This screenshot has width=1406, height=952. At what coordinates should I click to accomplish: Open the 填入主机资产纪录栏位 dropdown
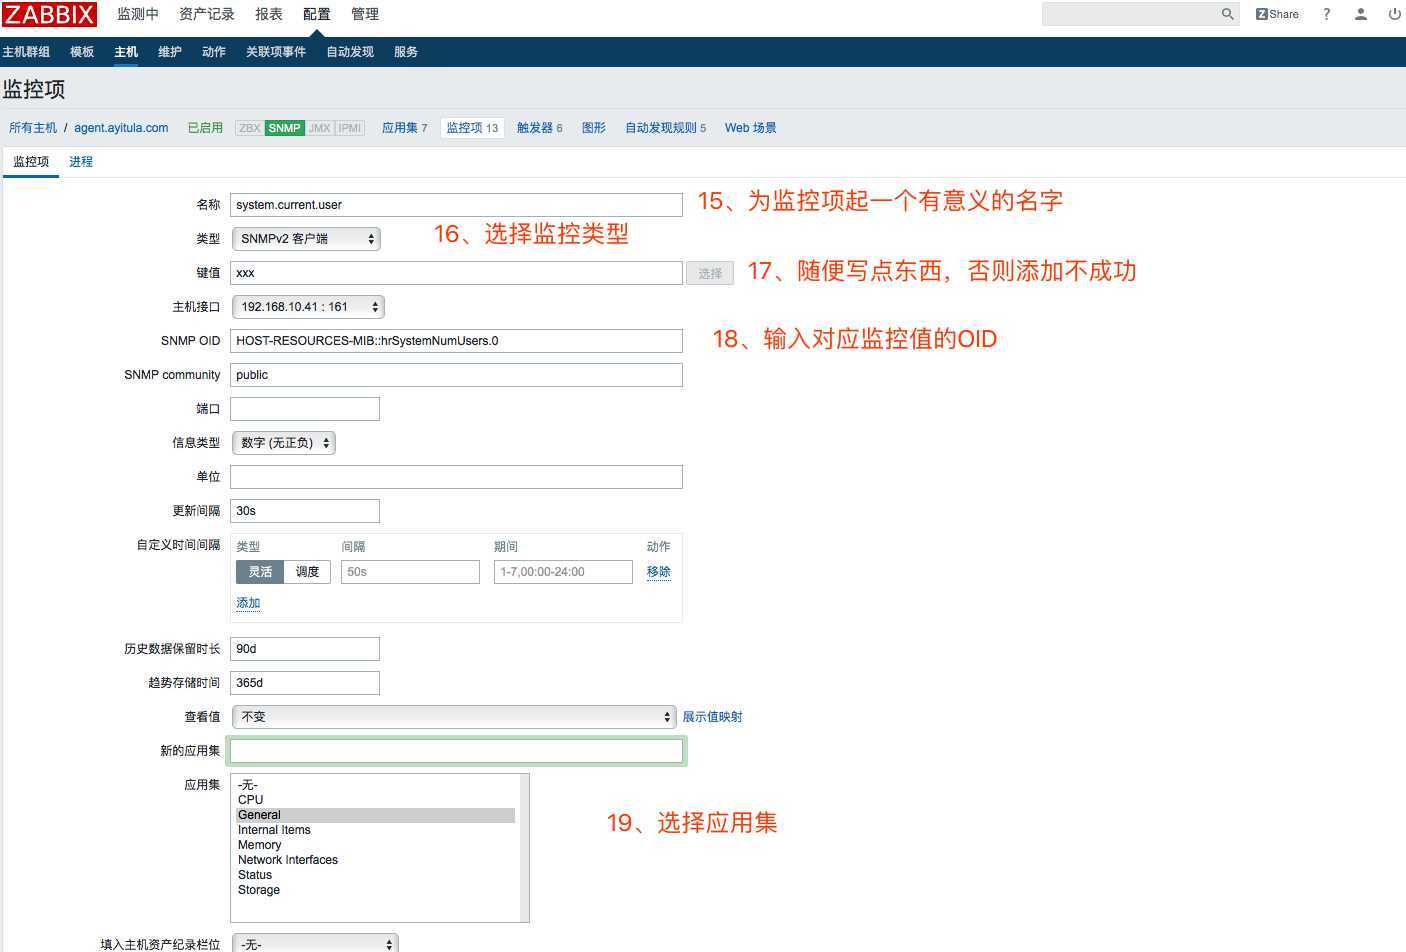pyautogui.click(x=315, y=943)
